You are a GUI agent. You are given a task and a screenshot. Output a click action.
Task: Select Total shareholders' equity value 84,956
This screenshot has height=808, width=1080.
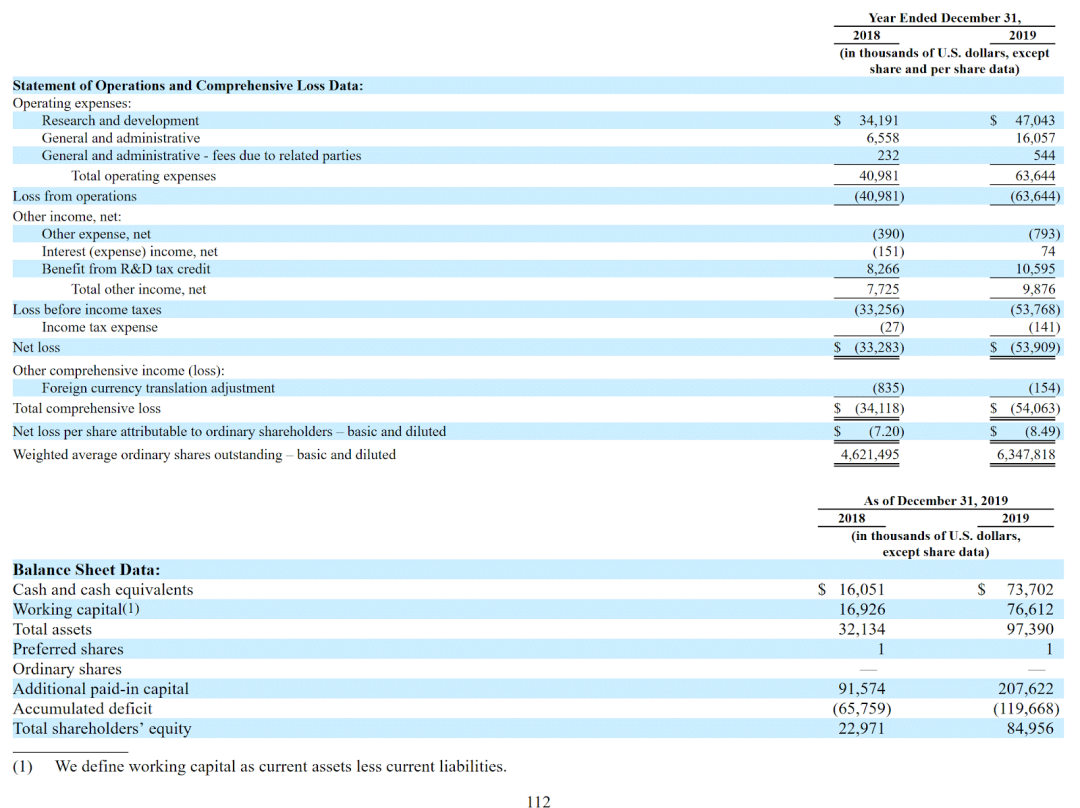(1030, 729)
